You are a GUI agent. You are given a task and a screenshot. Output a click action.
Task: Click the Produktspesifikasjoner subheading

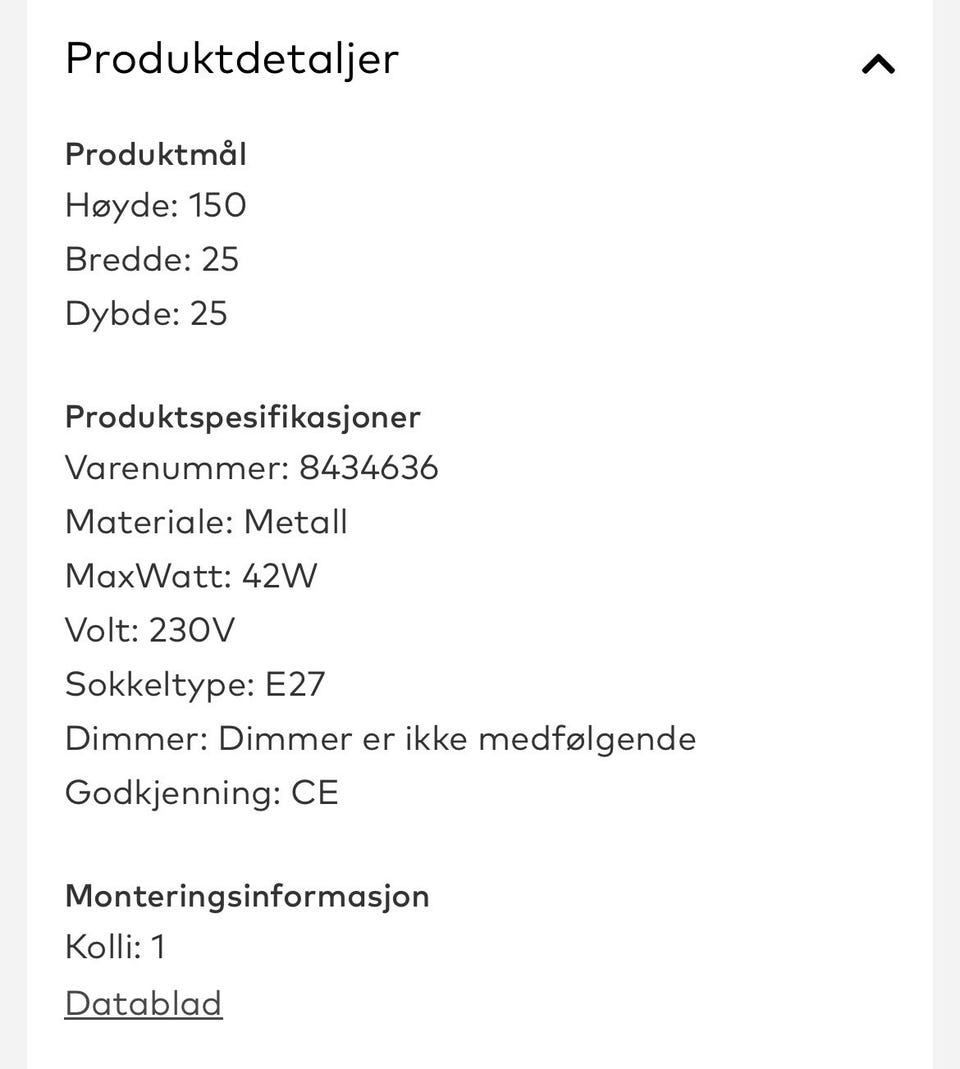point(243,417)
